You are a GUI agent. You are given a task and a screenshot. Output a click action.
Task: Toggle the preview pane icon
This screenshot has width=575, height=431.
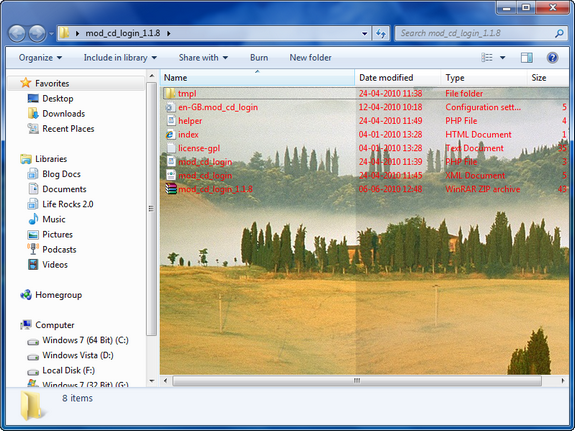pos(527,58)
